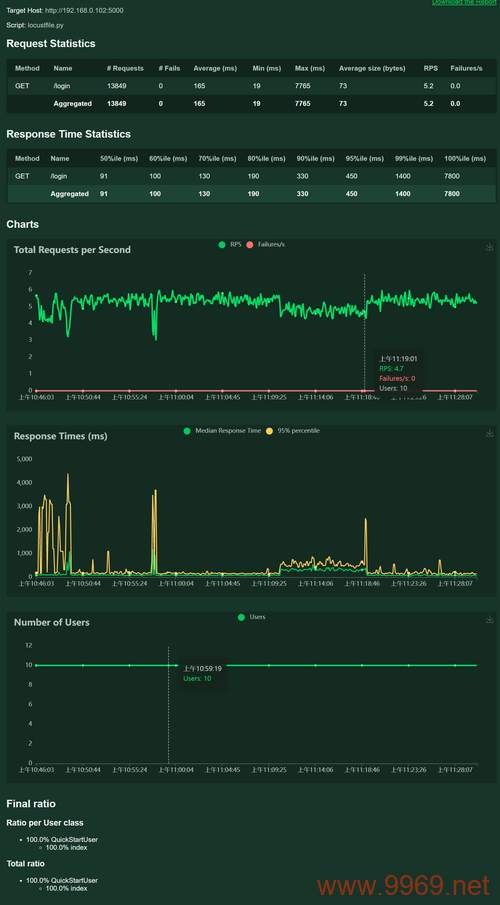This screenshot has height=905, width=500.
Task: Click the 'Max (ms)' column header
Action: coord(309,68)
